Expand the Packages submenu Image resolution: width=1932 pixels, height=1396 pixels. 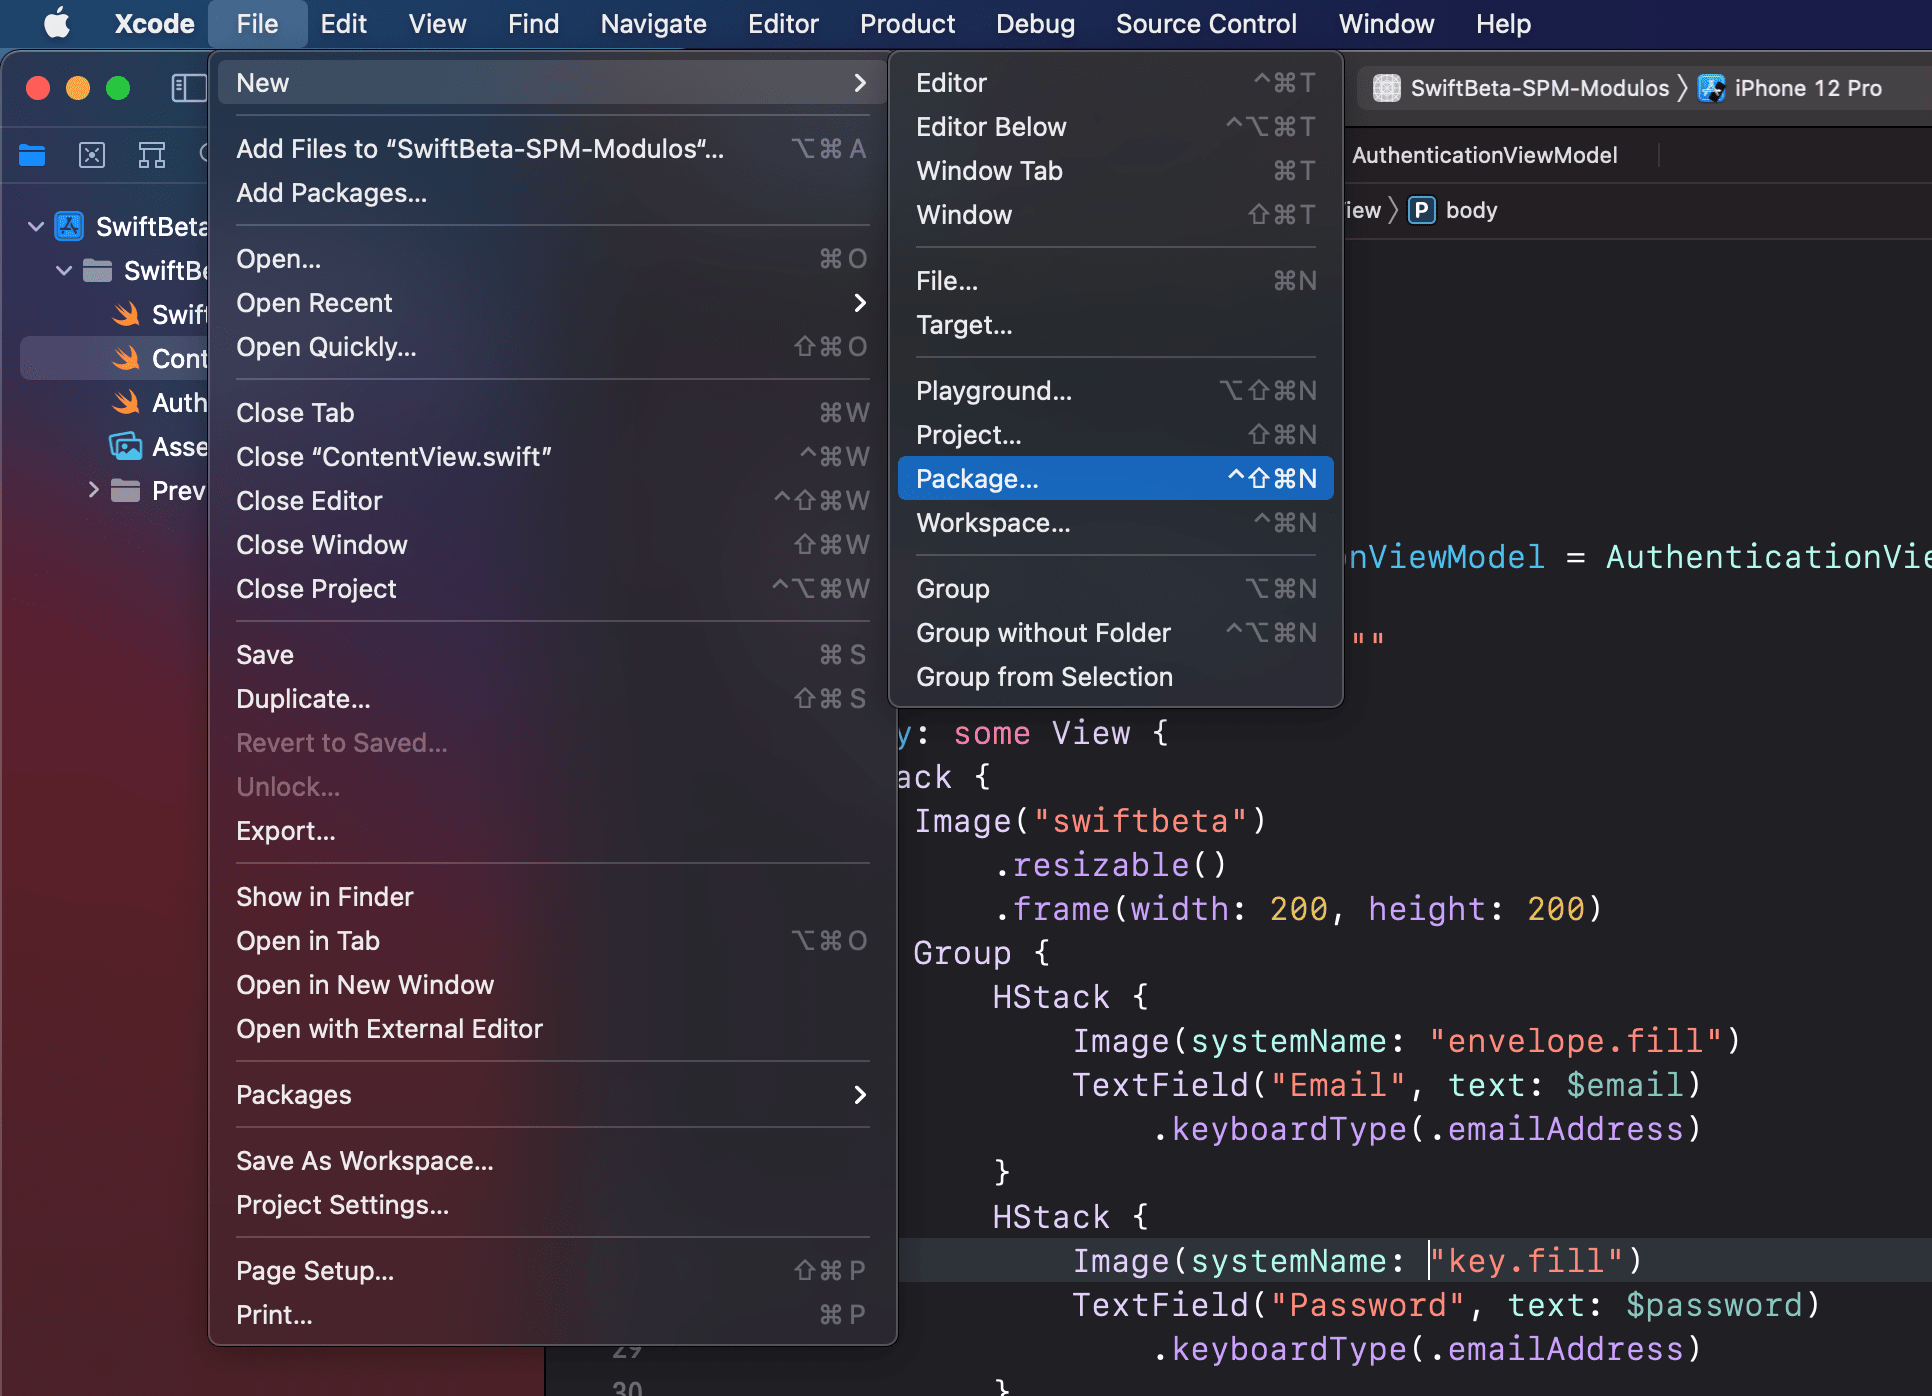pos(553,1095)
